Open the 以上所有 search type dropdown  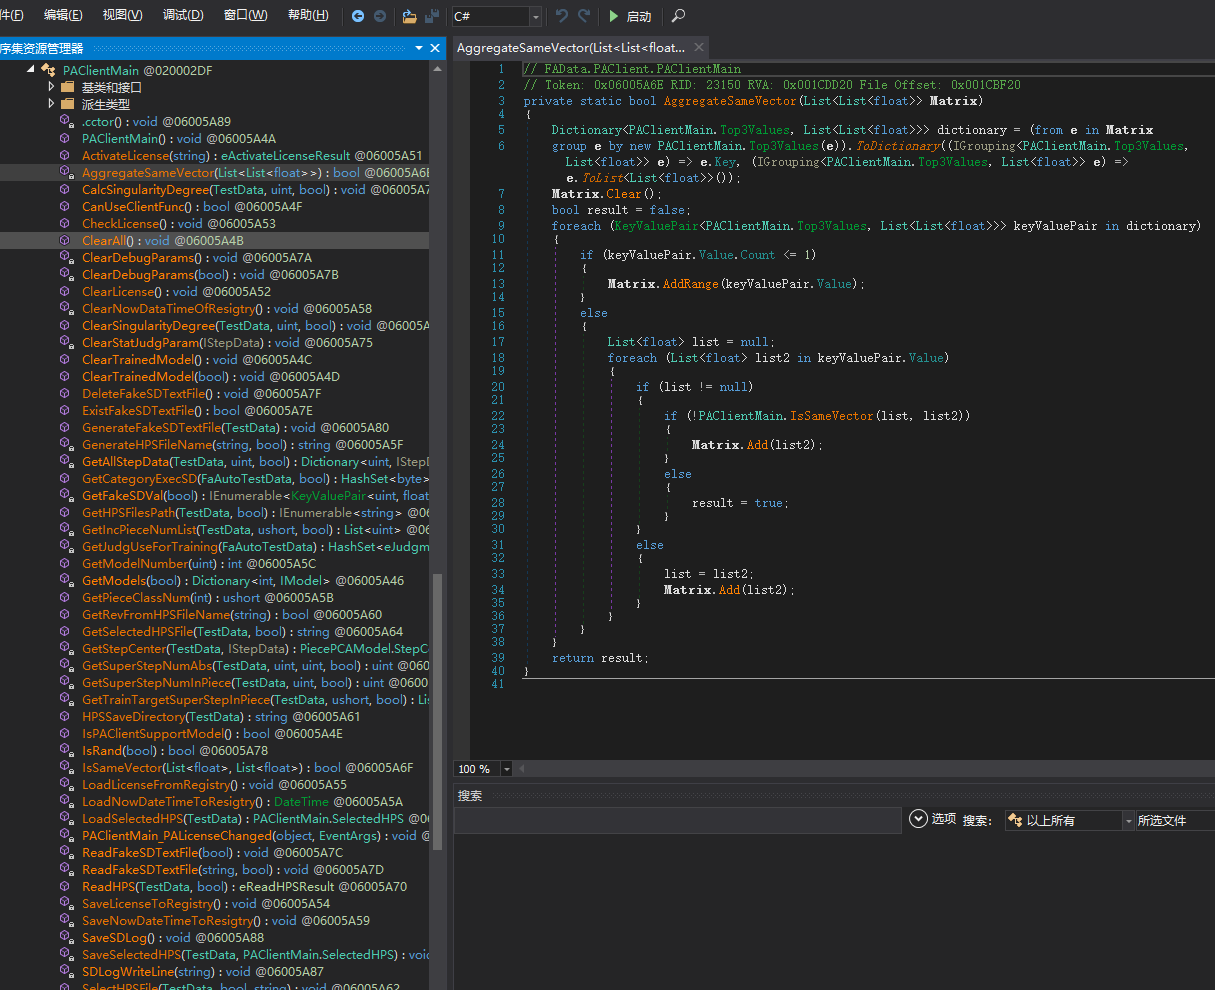tap(1128, 821)
